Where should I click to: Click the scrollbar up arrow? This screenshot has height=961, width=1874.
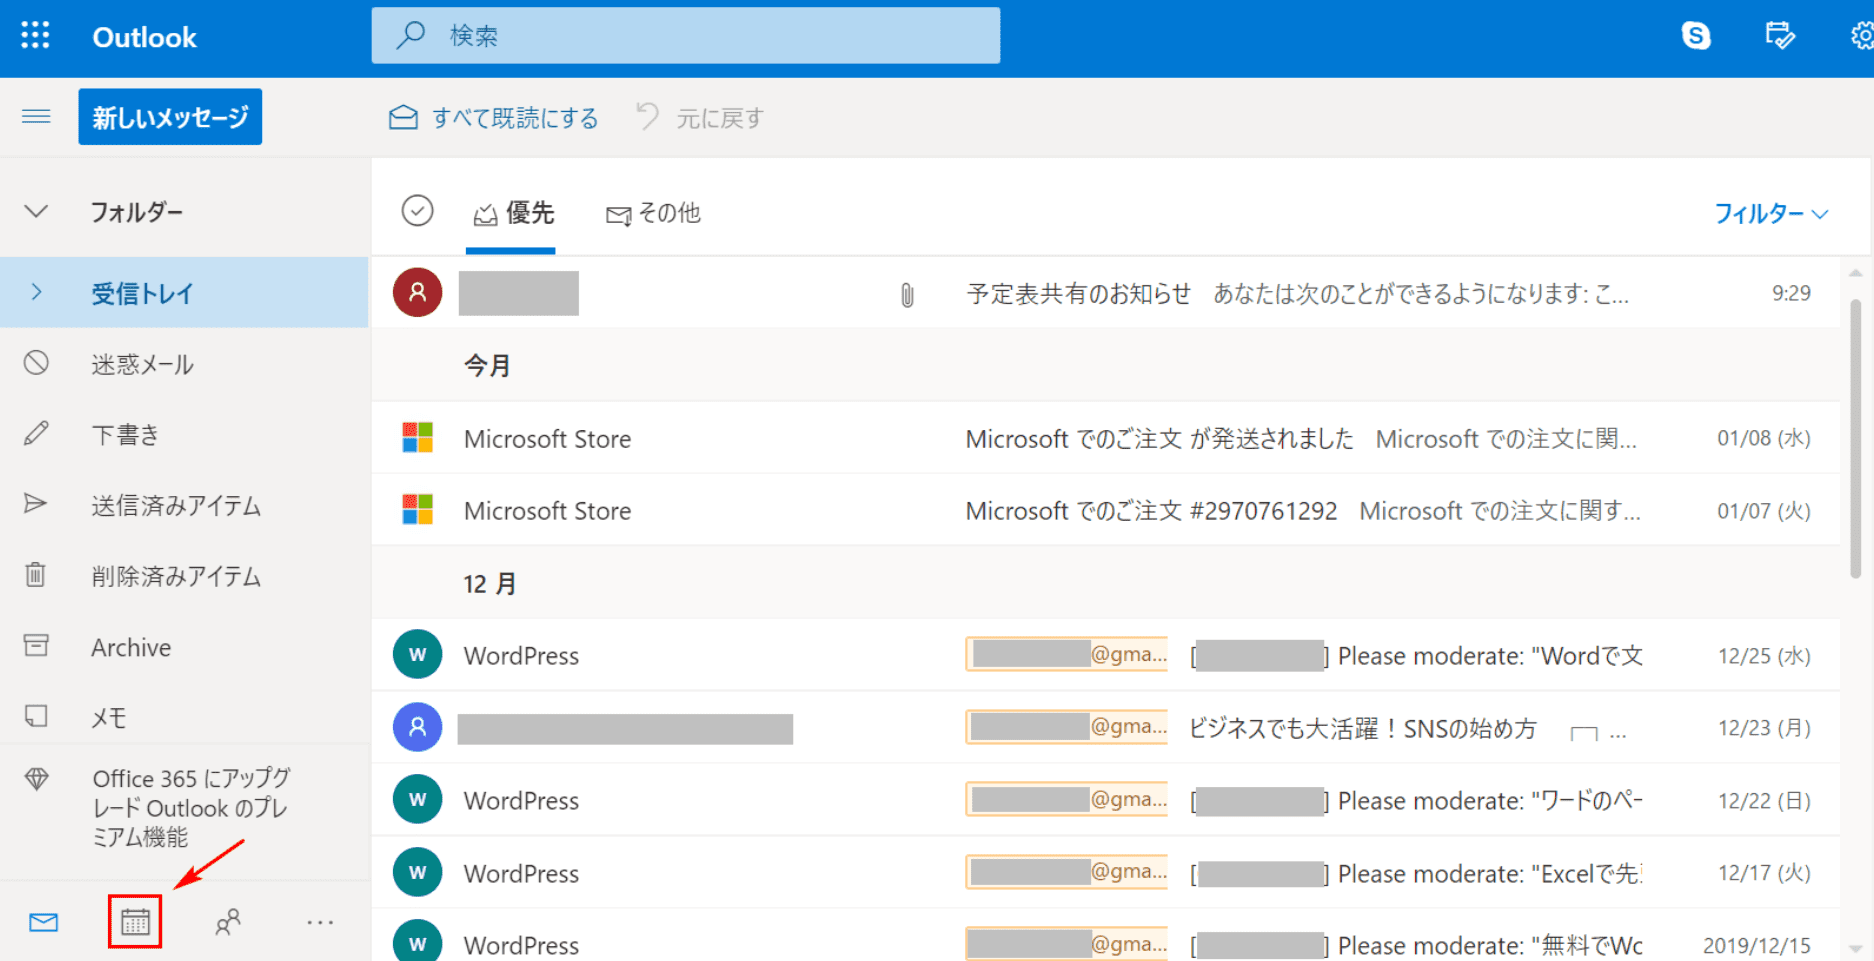tap(1856, 273)
